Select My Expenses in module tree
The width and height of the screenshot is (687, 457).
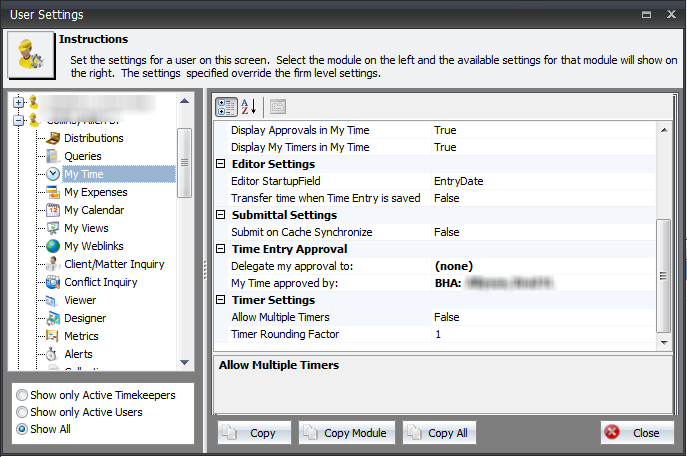[x=95, y=192]
